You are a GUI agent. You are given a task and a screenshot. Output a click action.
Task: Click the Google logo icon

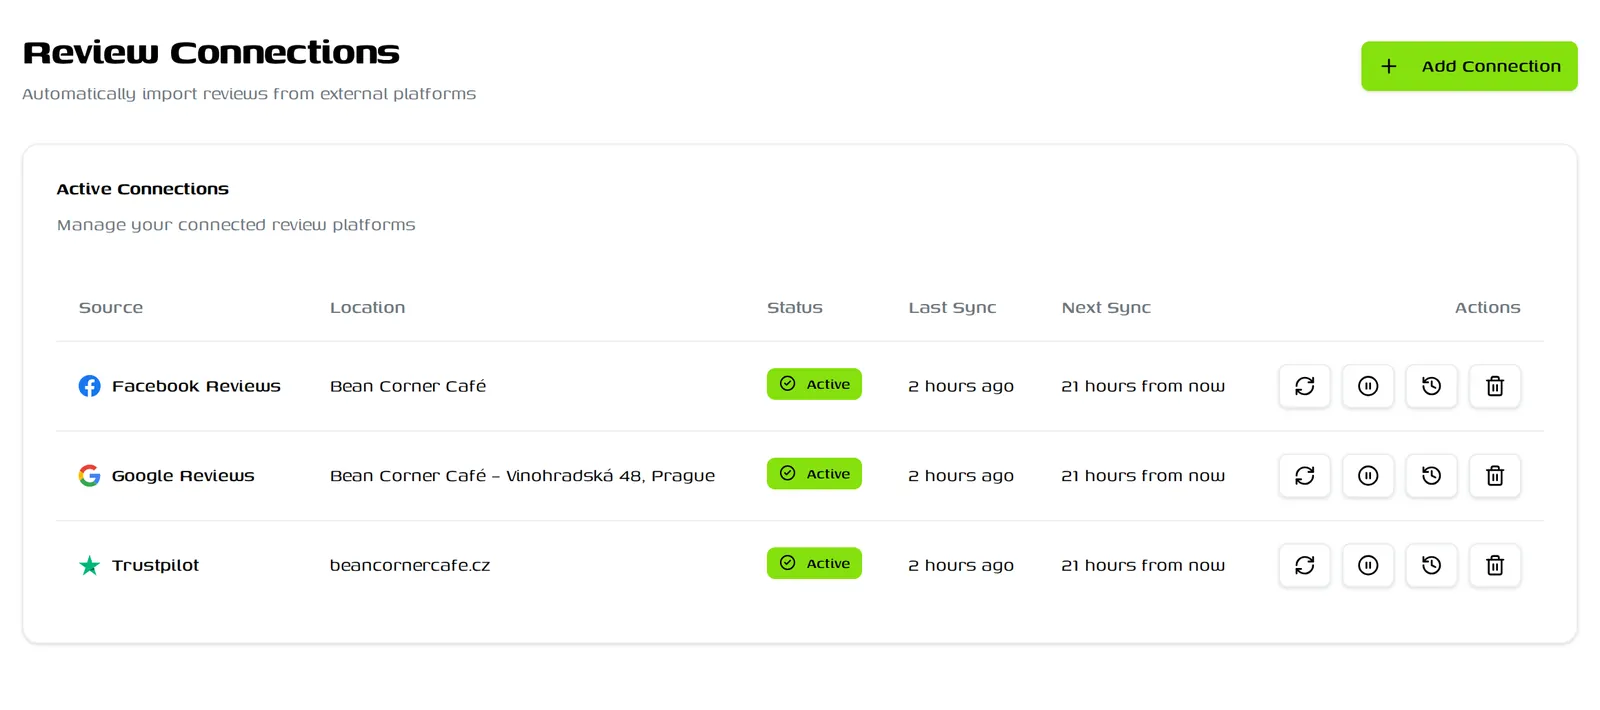pyautogui.click(x=89, y=476)
